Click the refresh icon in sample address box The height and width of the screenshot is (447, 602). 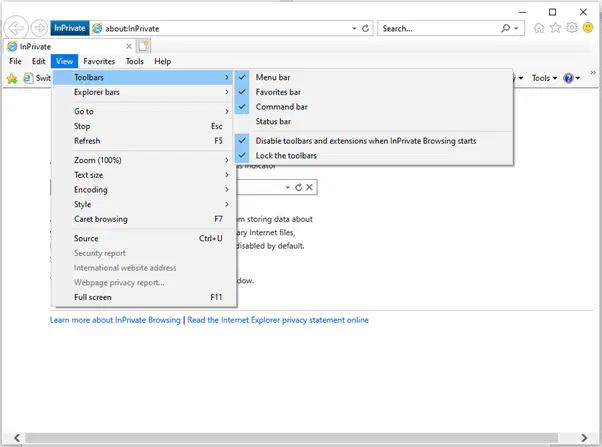click(x=298, y=187)
